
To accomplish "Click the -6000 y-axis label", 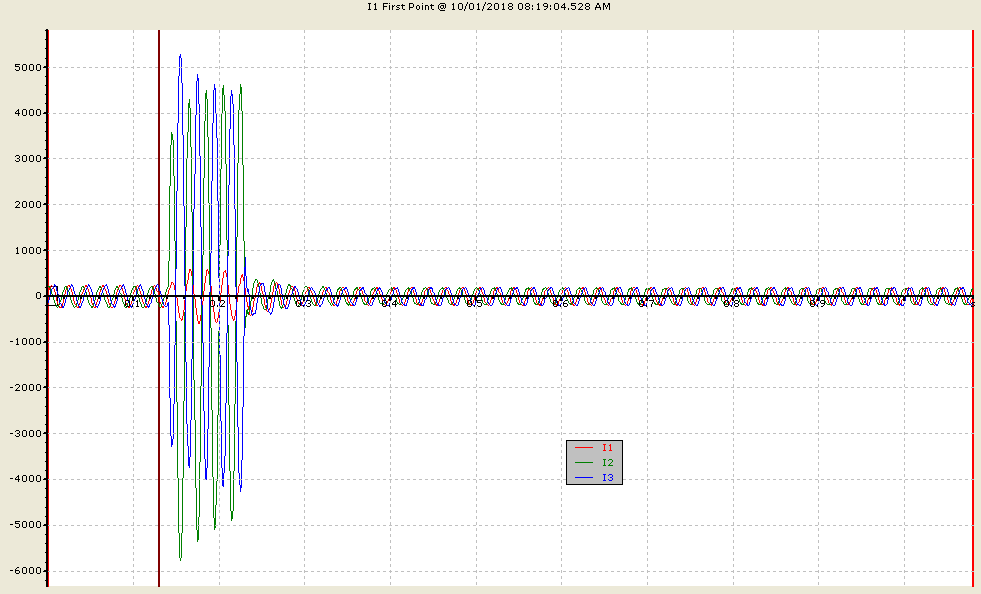I will (x=26, y=571).
